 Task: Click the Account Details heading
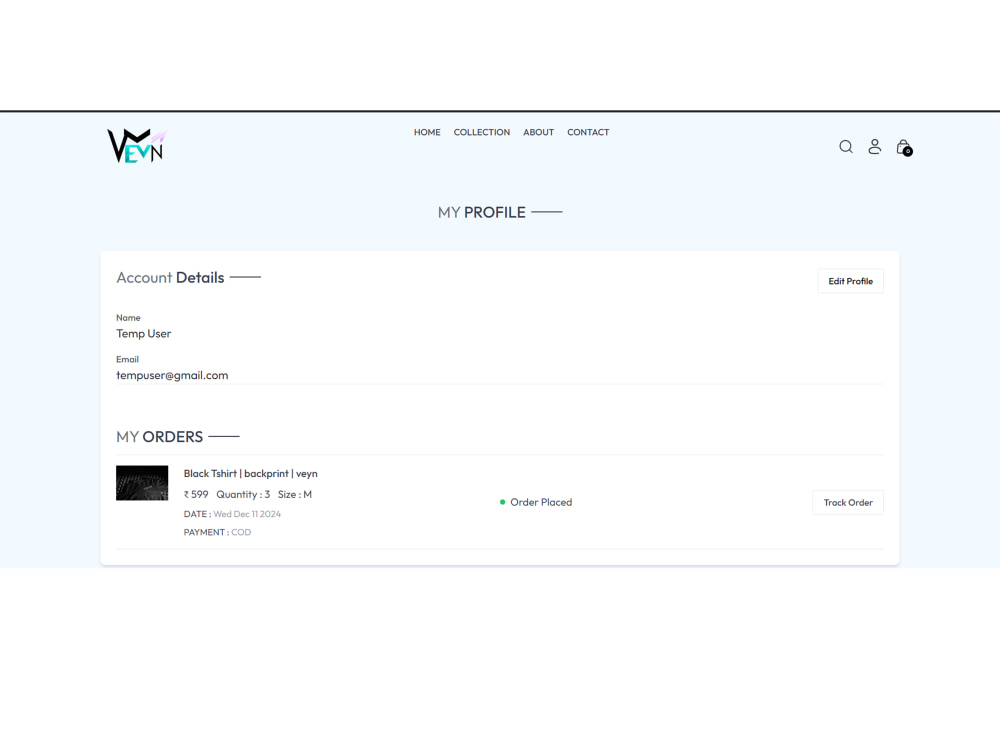[170, 277]
